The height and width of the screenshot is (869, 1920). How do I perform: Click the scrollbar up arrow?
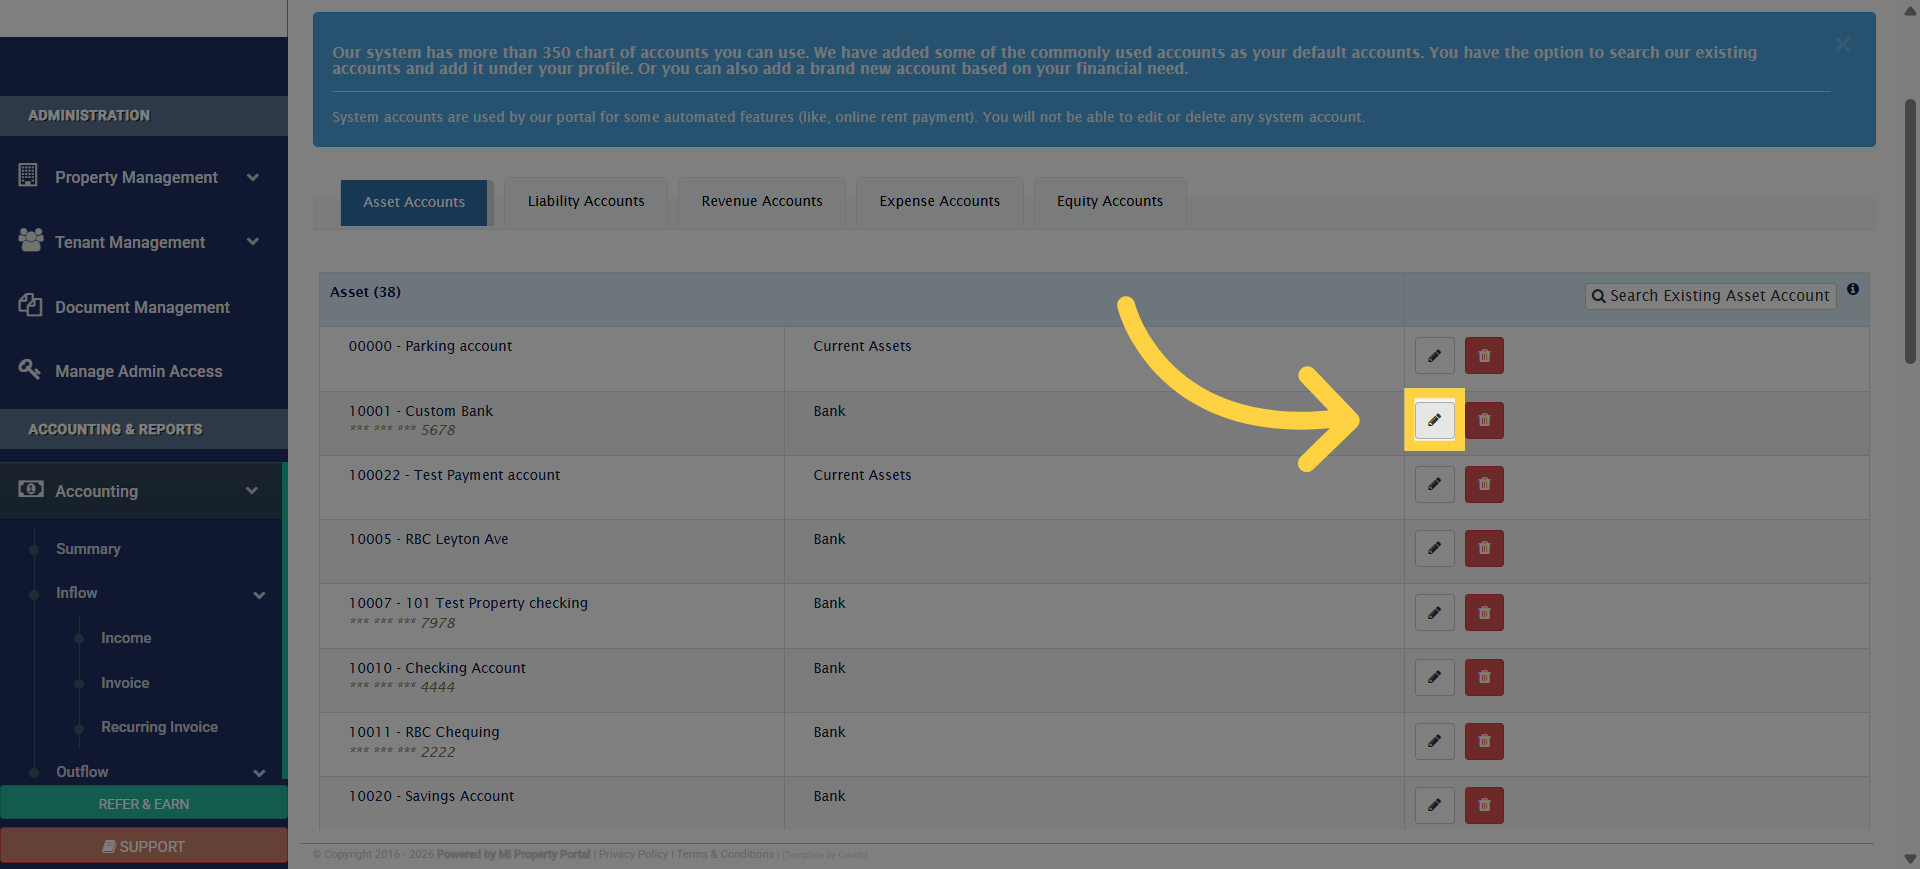click(x=1910, y=11)
